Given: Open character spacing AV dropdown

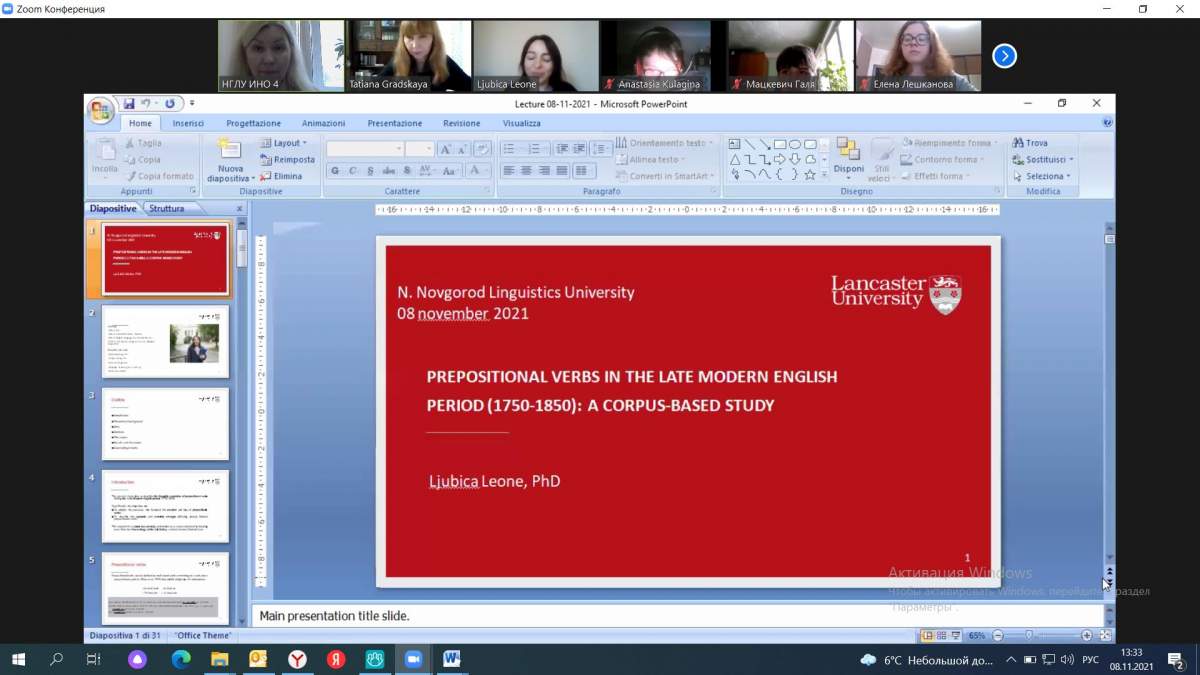Looking at the screenshot, I should click(x=427, y=171).
